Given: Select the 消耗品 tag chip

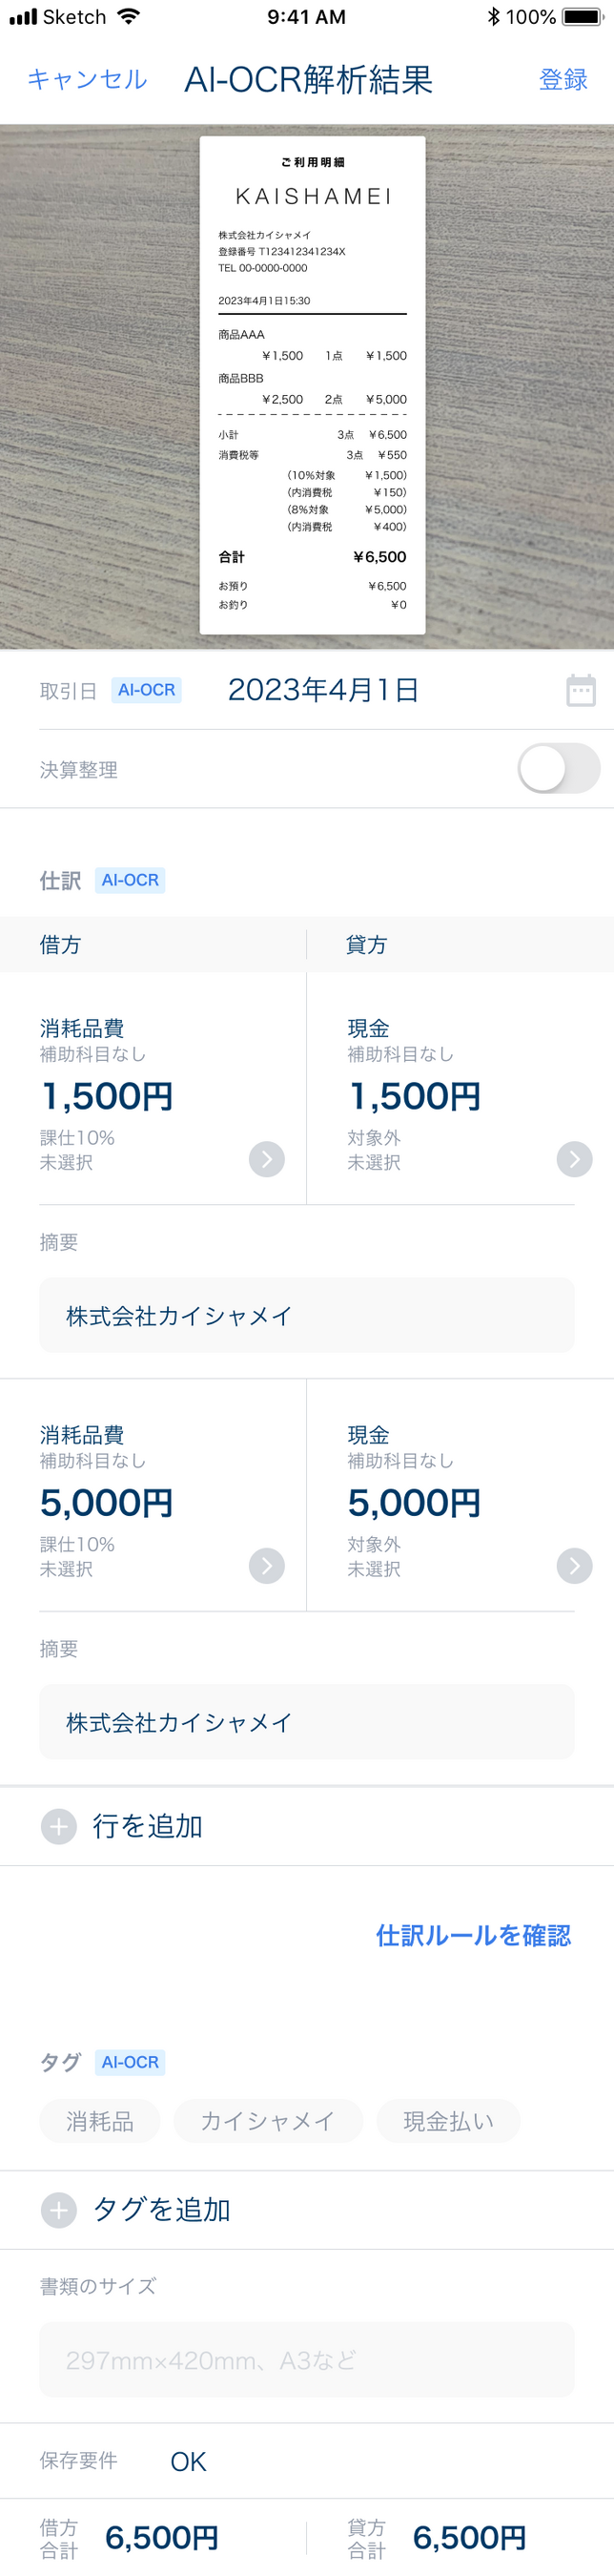Looking at the screenshot, I should click(x=100, y=2121).
